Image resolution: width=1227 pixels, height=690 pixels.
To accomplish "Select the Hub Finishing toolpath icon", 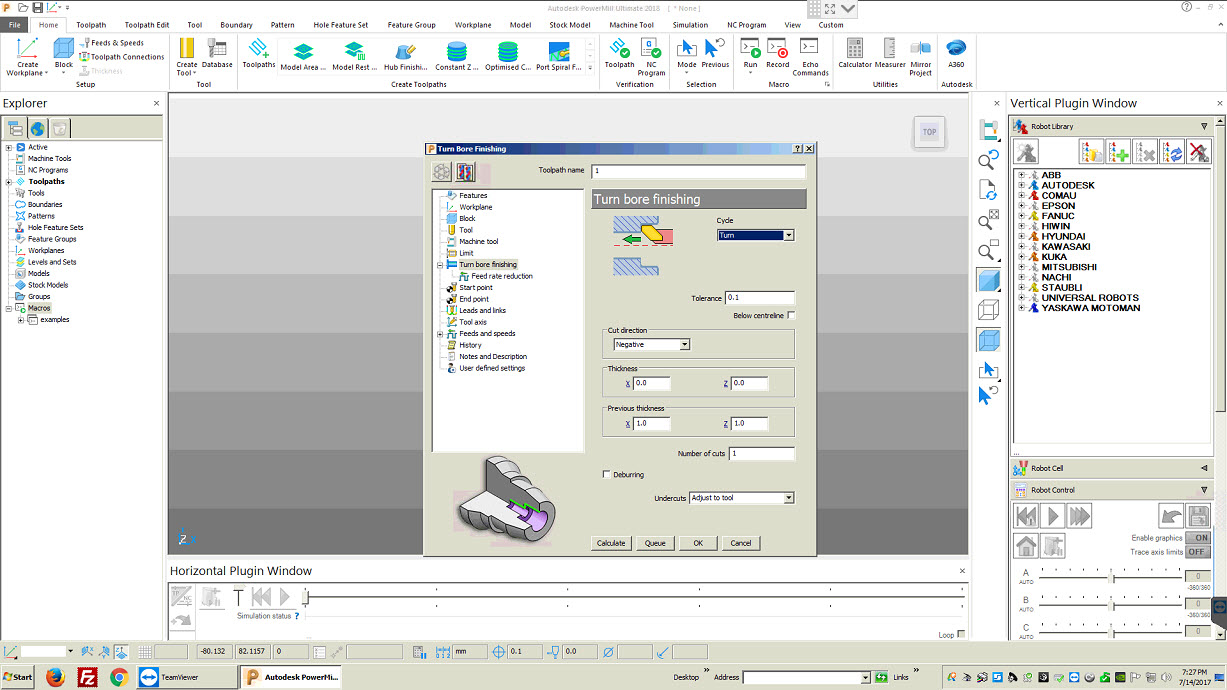I will pos(405,56).
